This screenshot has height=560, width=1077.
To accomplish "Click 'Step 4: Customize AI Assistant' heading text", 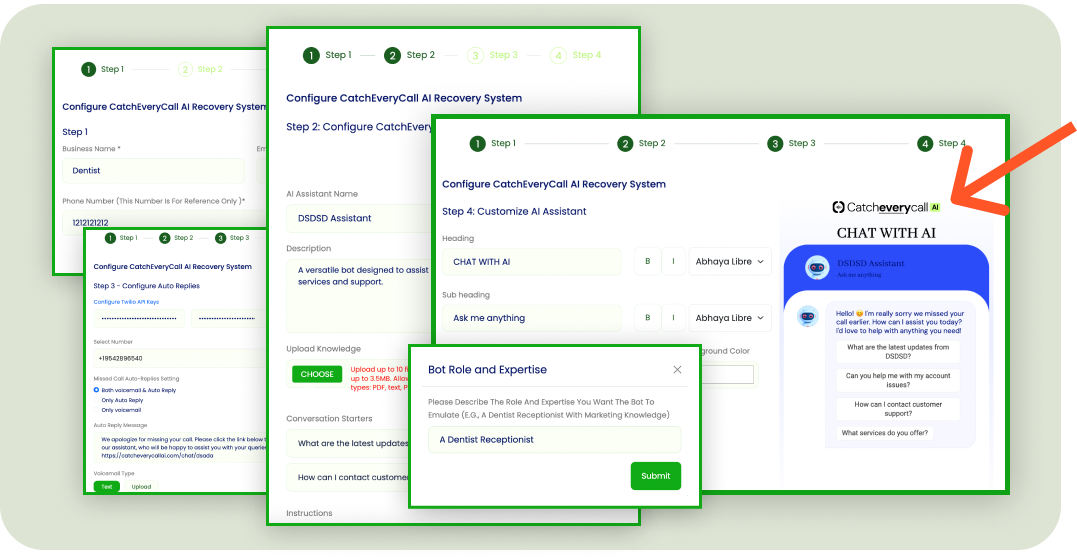I will 514,212.
